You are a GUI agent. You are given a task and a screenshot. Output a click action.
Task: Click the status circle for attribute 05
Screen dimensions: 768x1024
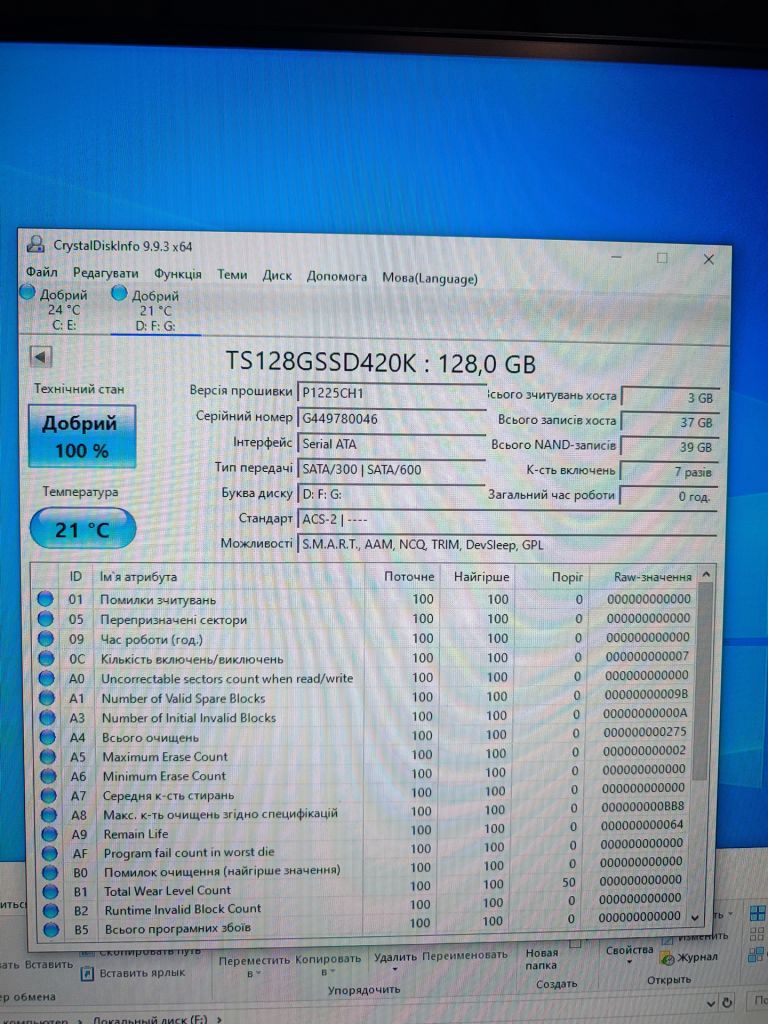point(46,618)
